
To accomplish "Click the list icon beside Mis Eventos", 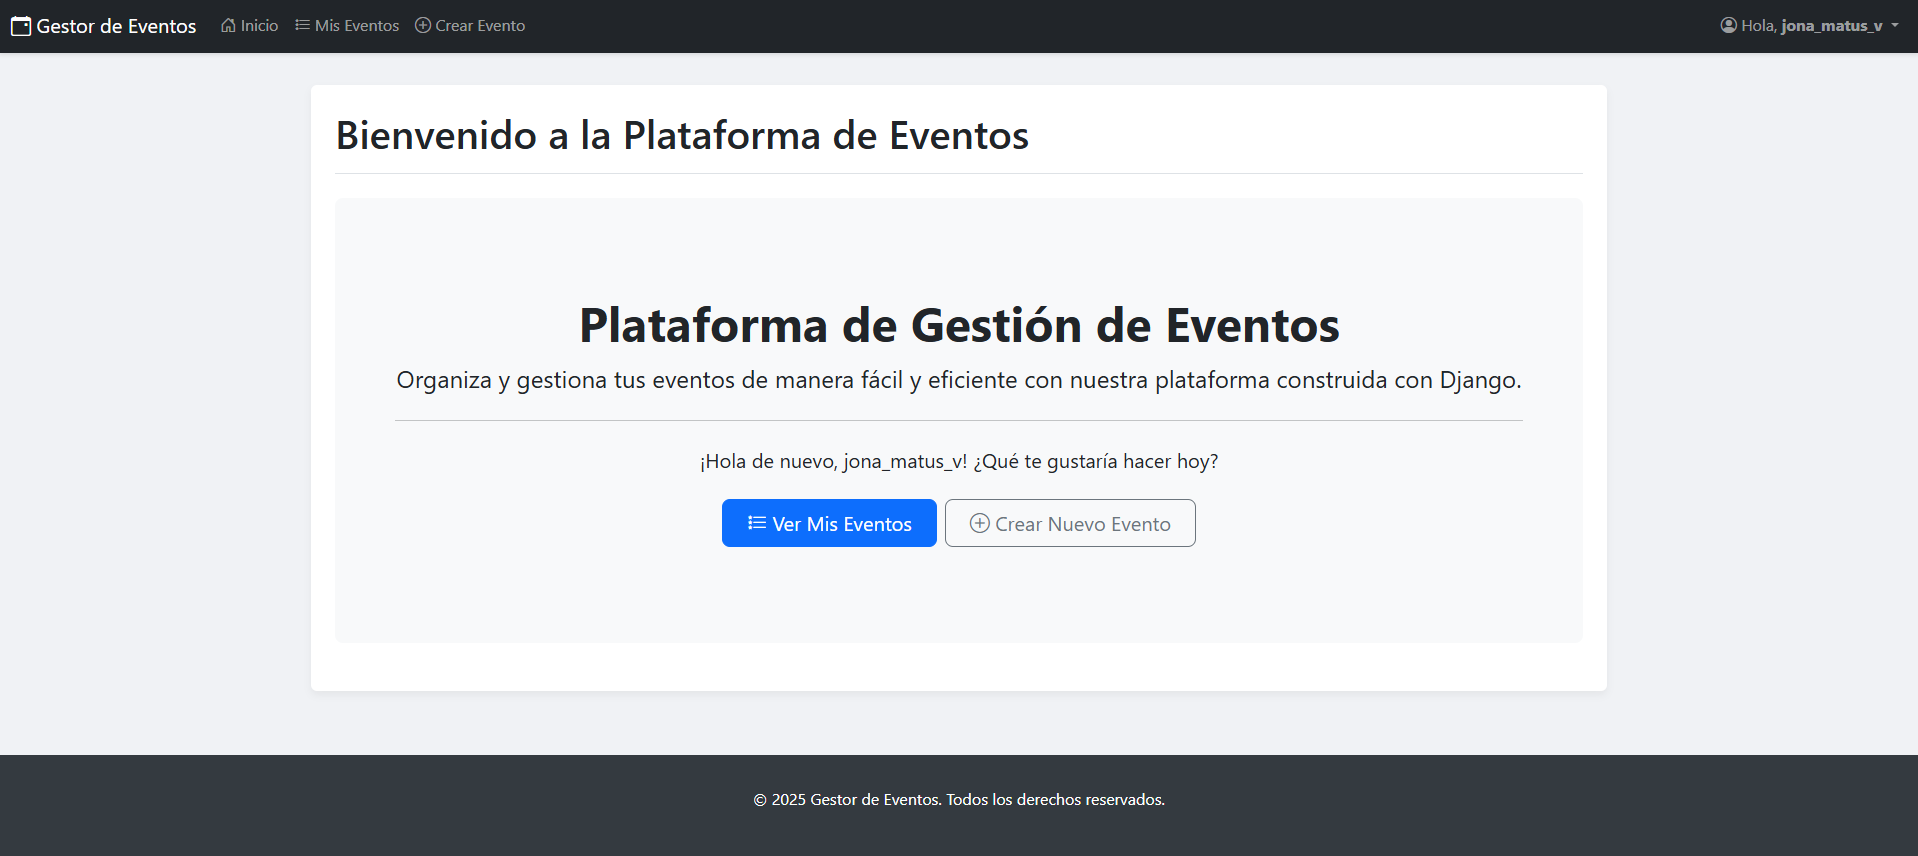I will click(302, 25).
